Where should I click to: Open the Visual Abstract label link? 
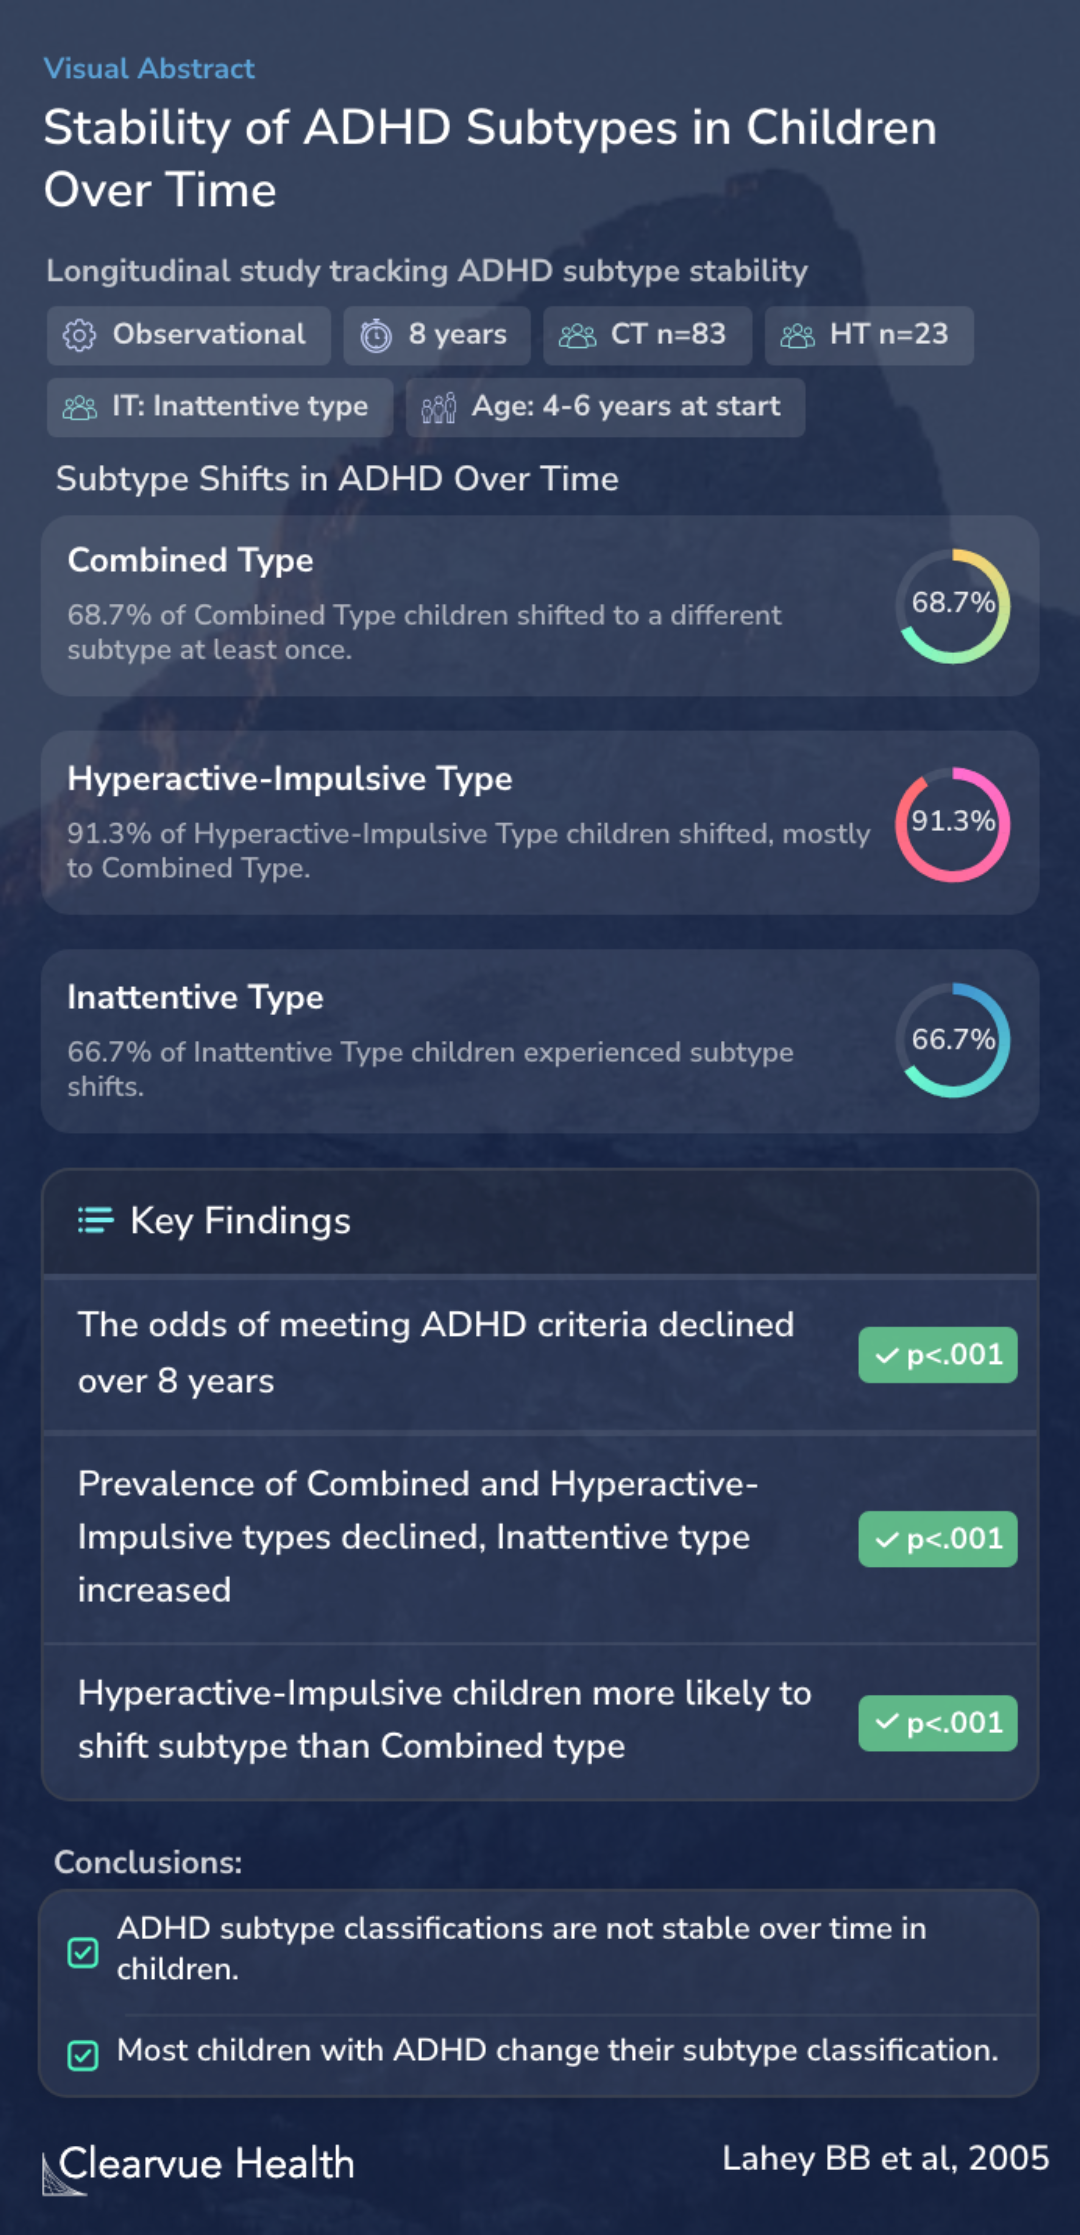[x=149, y=69]
